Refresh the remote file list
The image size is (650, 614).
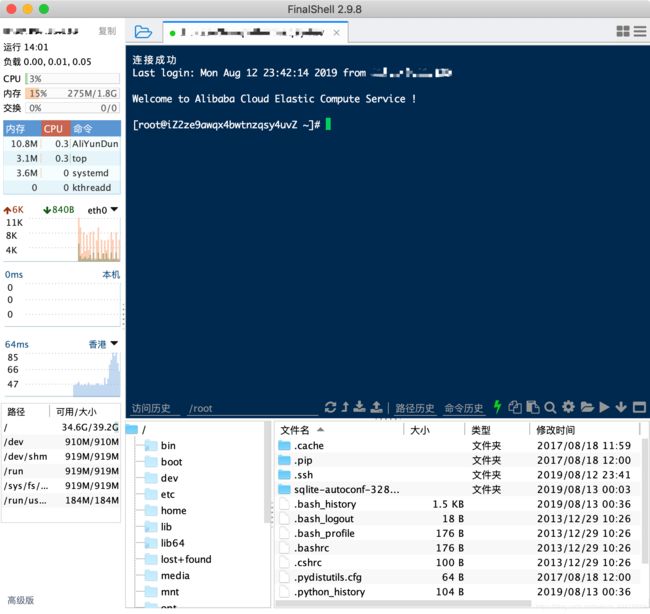pyautogui.click(x=330, y=407)
